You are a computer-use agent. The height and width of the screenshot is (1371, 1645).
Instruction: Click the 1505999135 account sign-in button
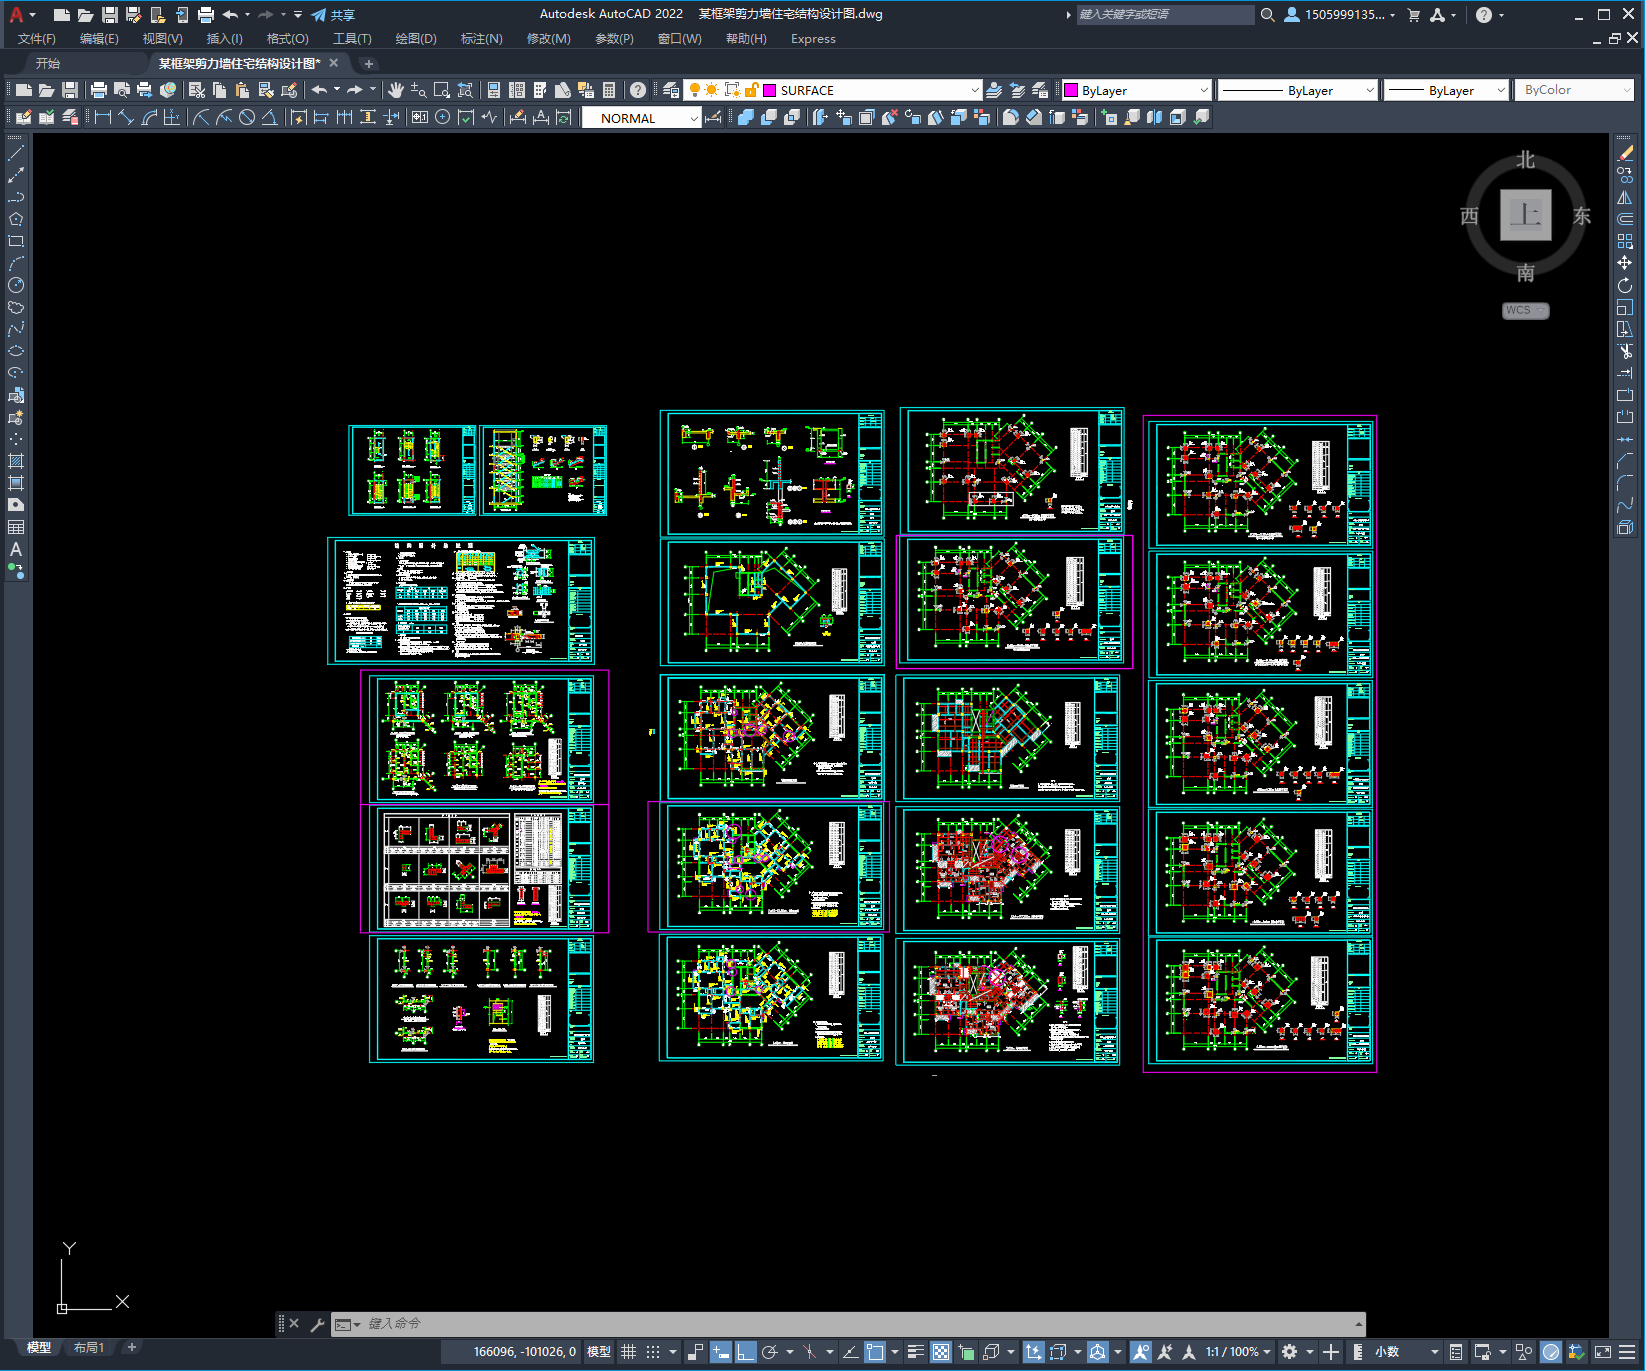click(1340, 15)
